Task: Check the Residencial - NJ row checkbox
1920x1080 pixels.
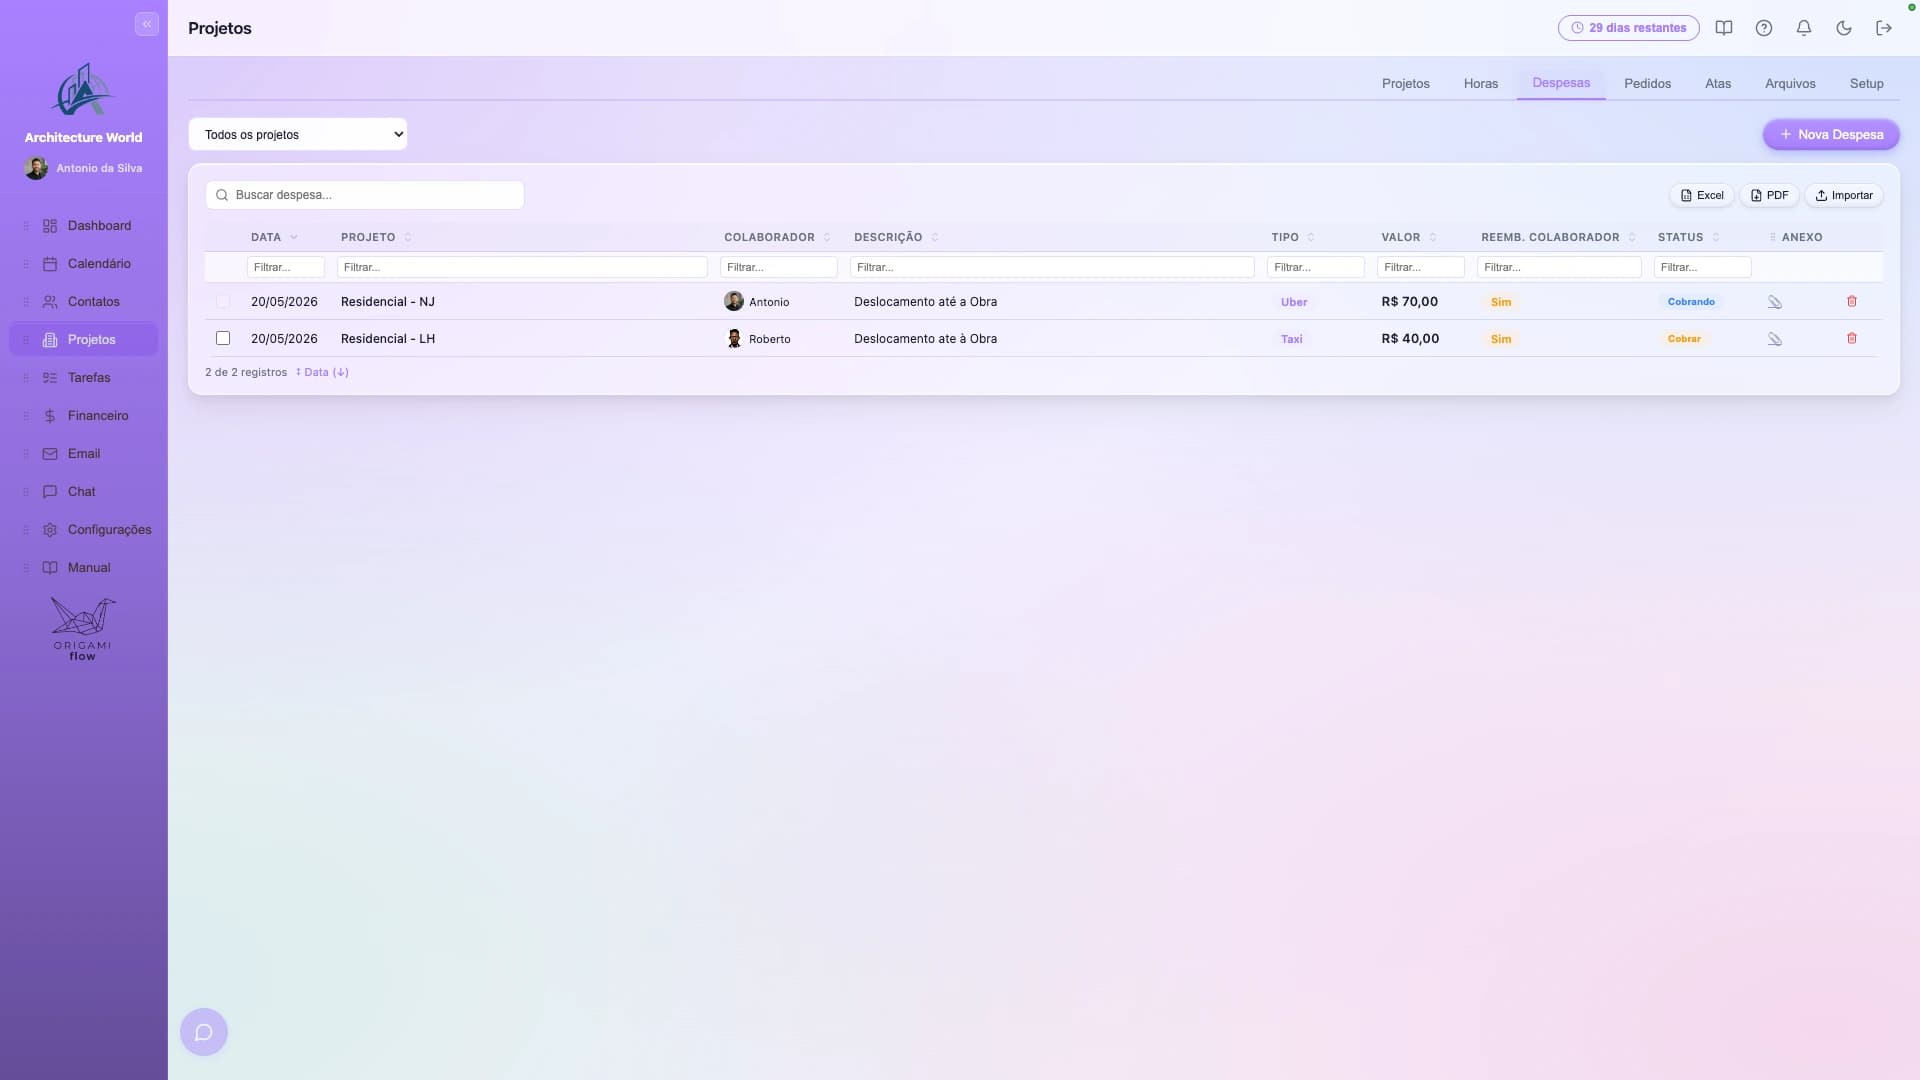Action: click(223, 301)
